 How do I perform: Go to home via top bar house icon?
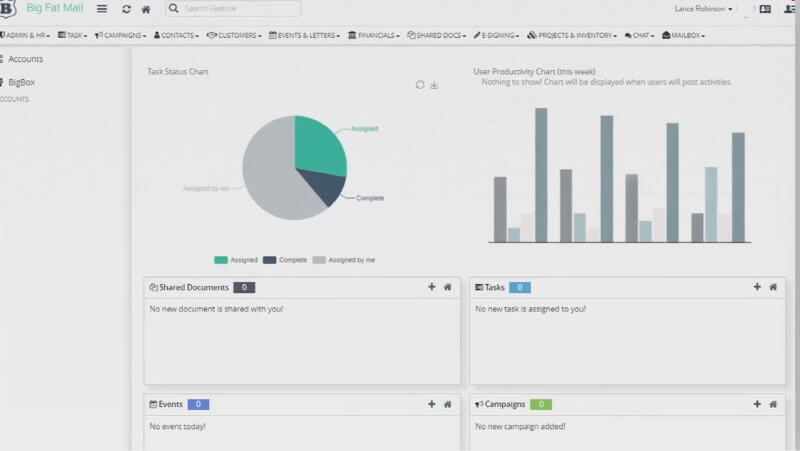[x=146, y=9]
